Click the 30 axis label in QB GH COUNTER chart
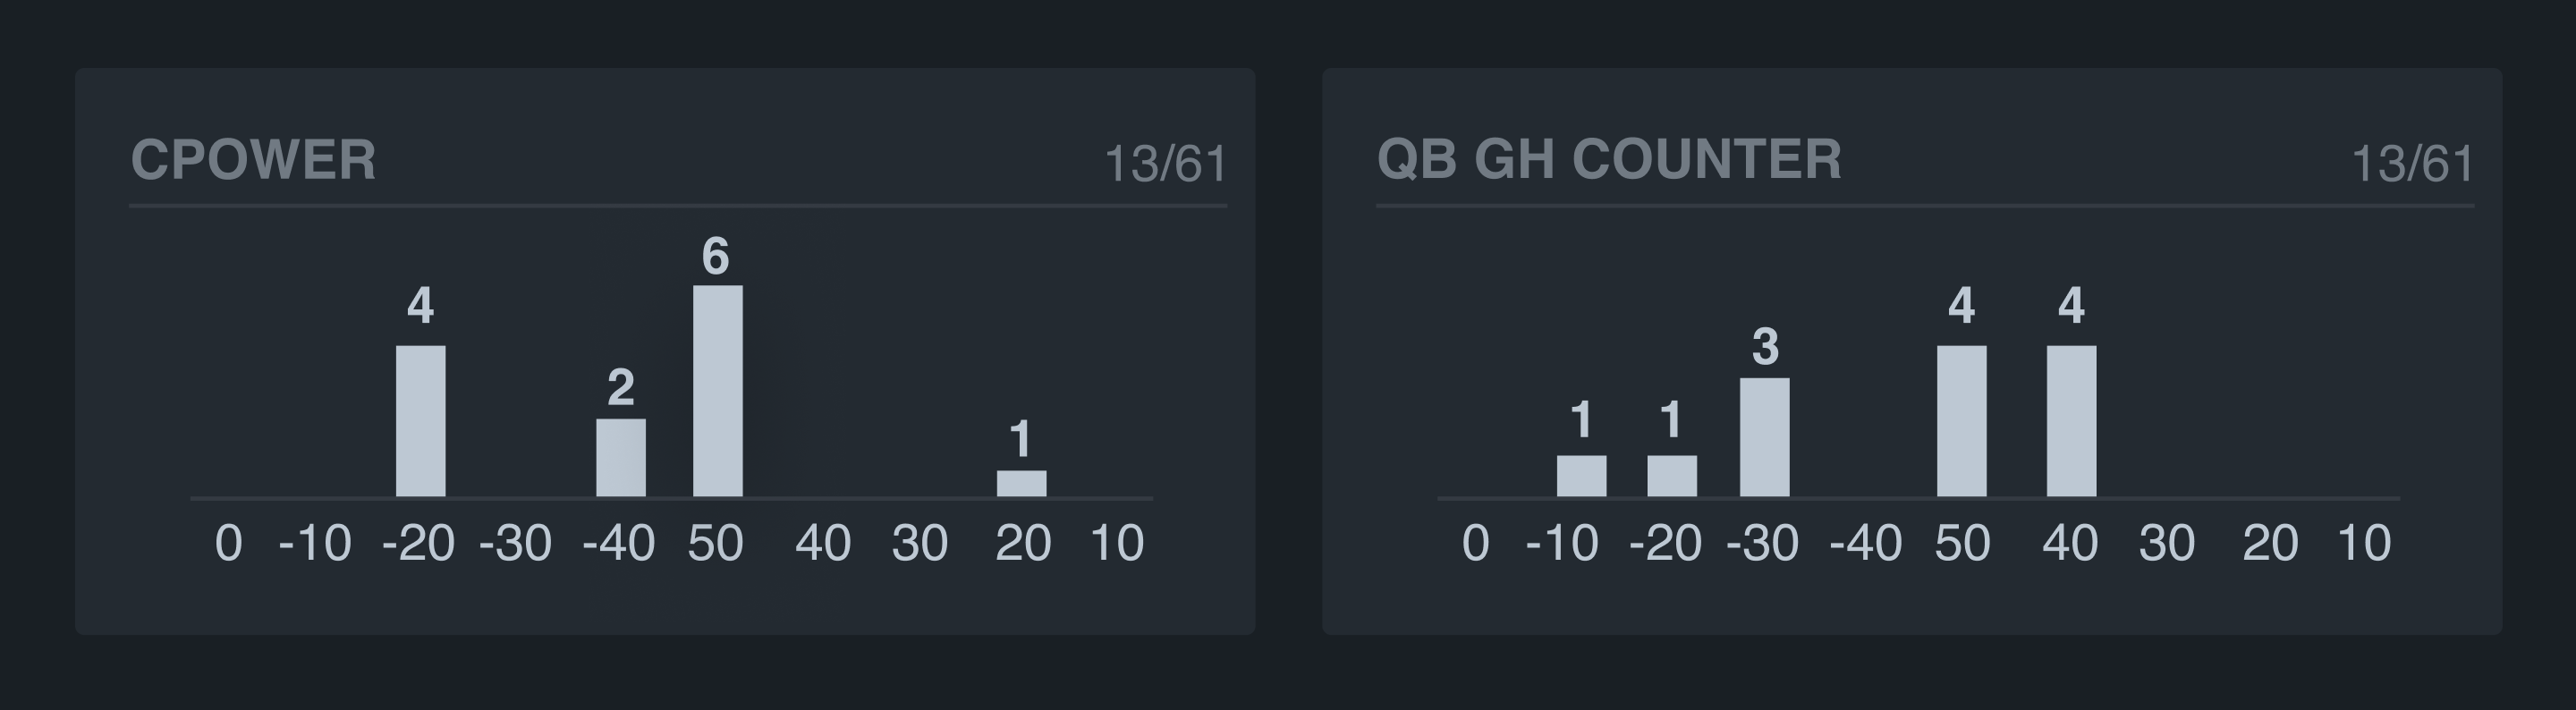The height and width of the screenshot is (710, 2576). click(x=2167, y=544)
